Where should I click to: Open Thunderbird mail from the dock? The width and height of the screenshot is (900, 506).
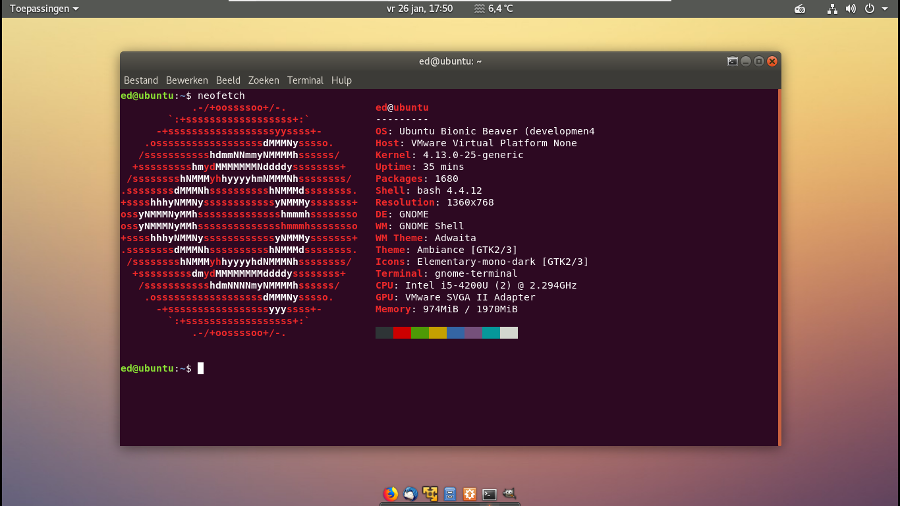coord(410,493)
